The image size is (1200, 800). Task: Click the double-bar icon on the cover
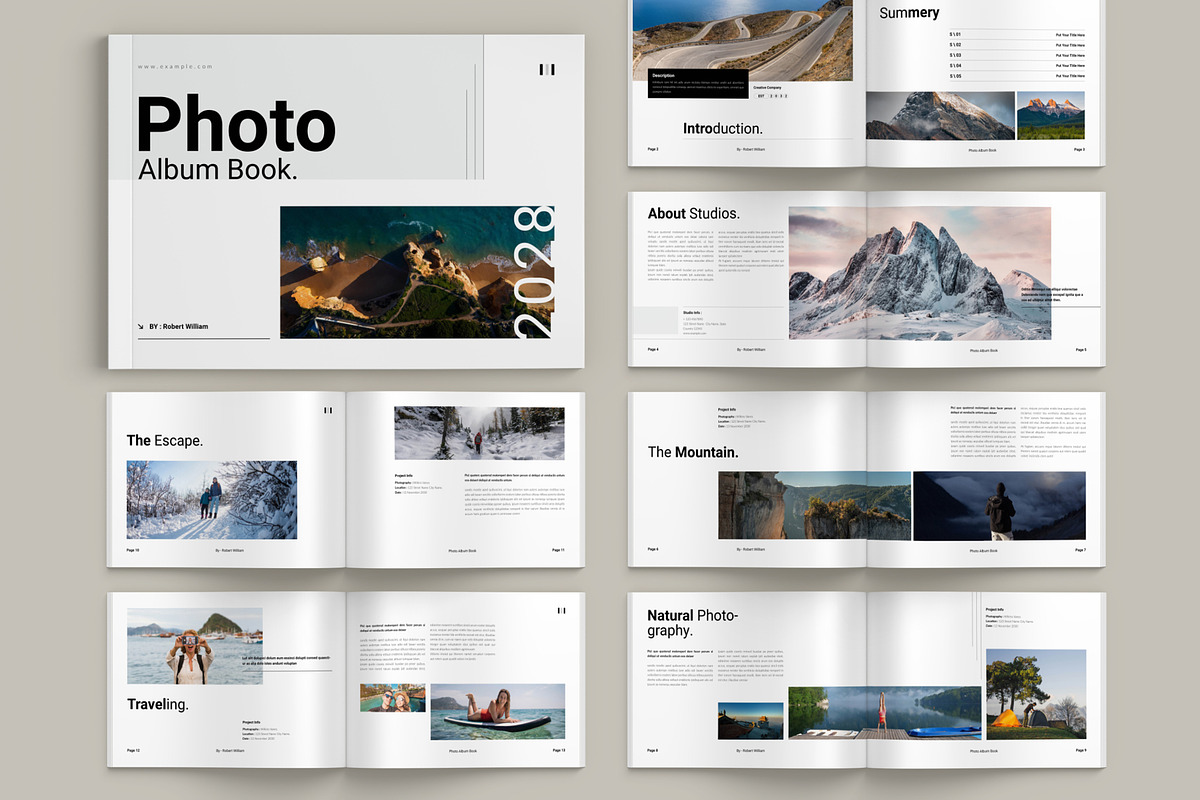(x=546, y=69)
